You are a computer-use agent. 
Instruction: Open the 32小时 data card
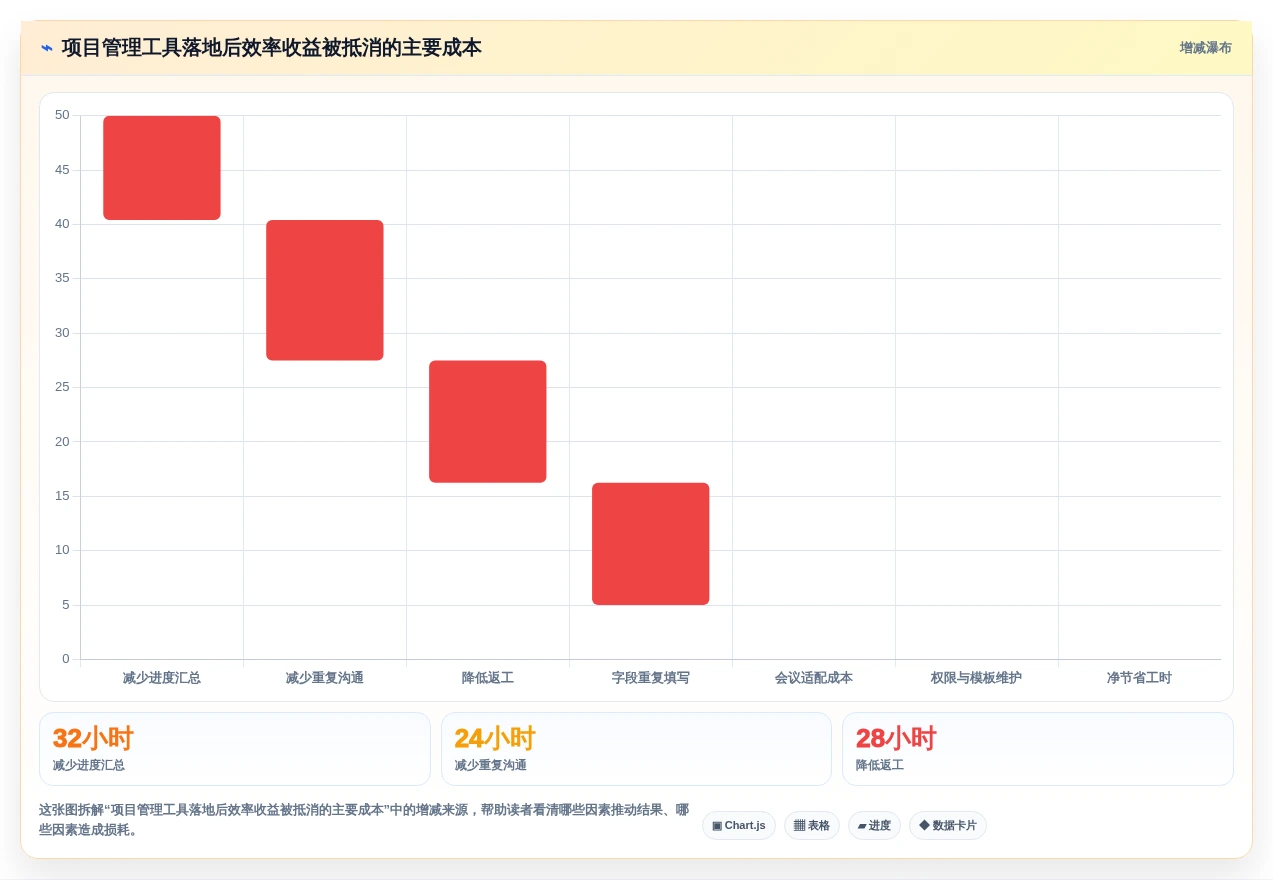click(235, 749)
